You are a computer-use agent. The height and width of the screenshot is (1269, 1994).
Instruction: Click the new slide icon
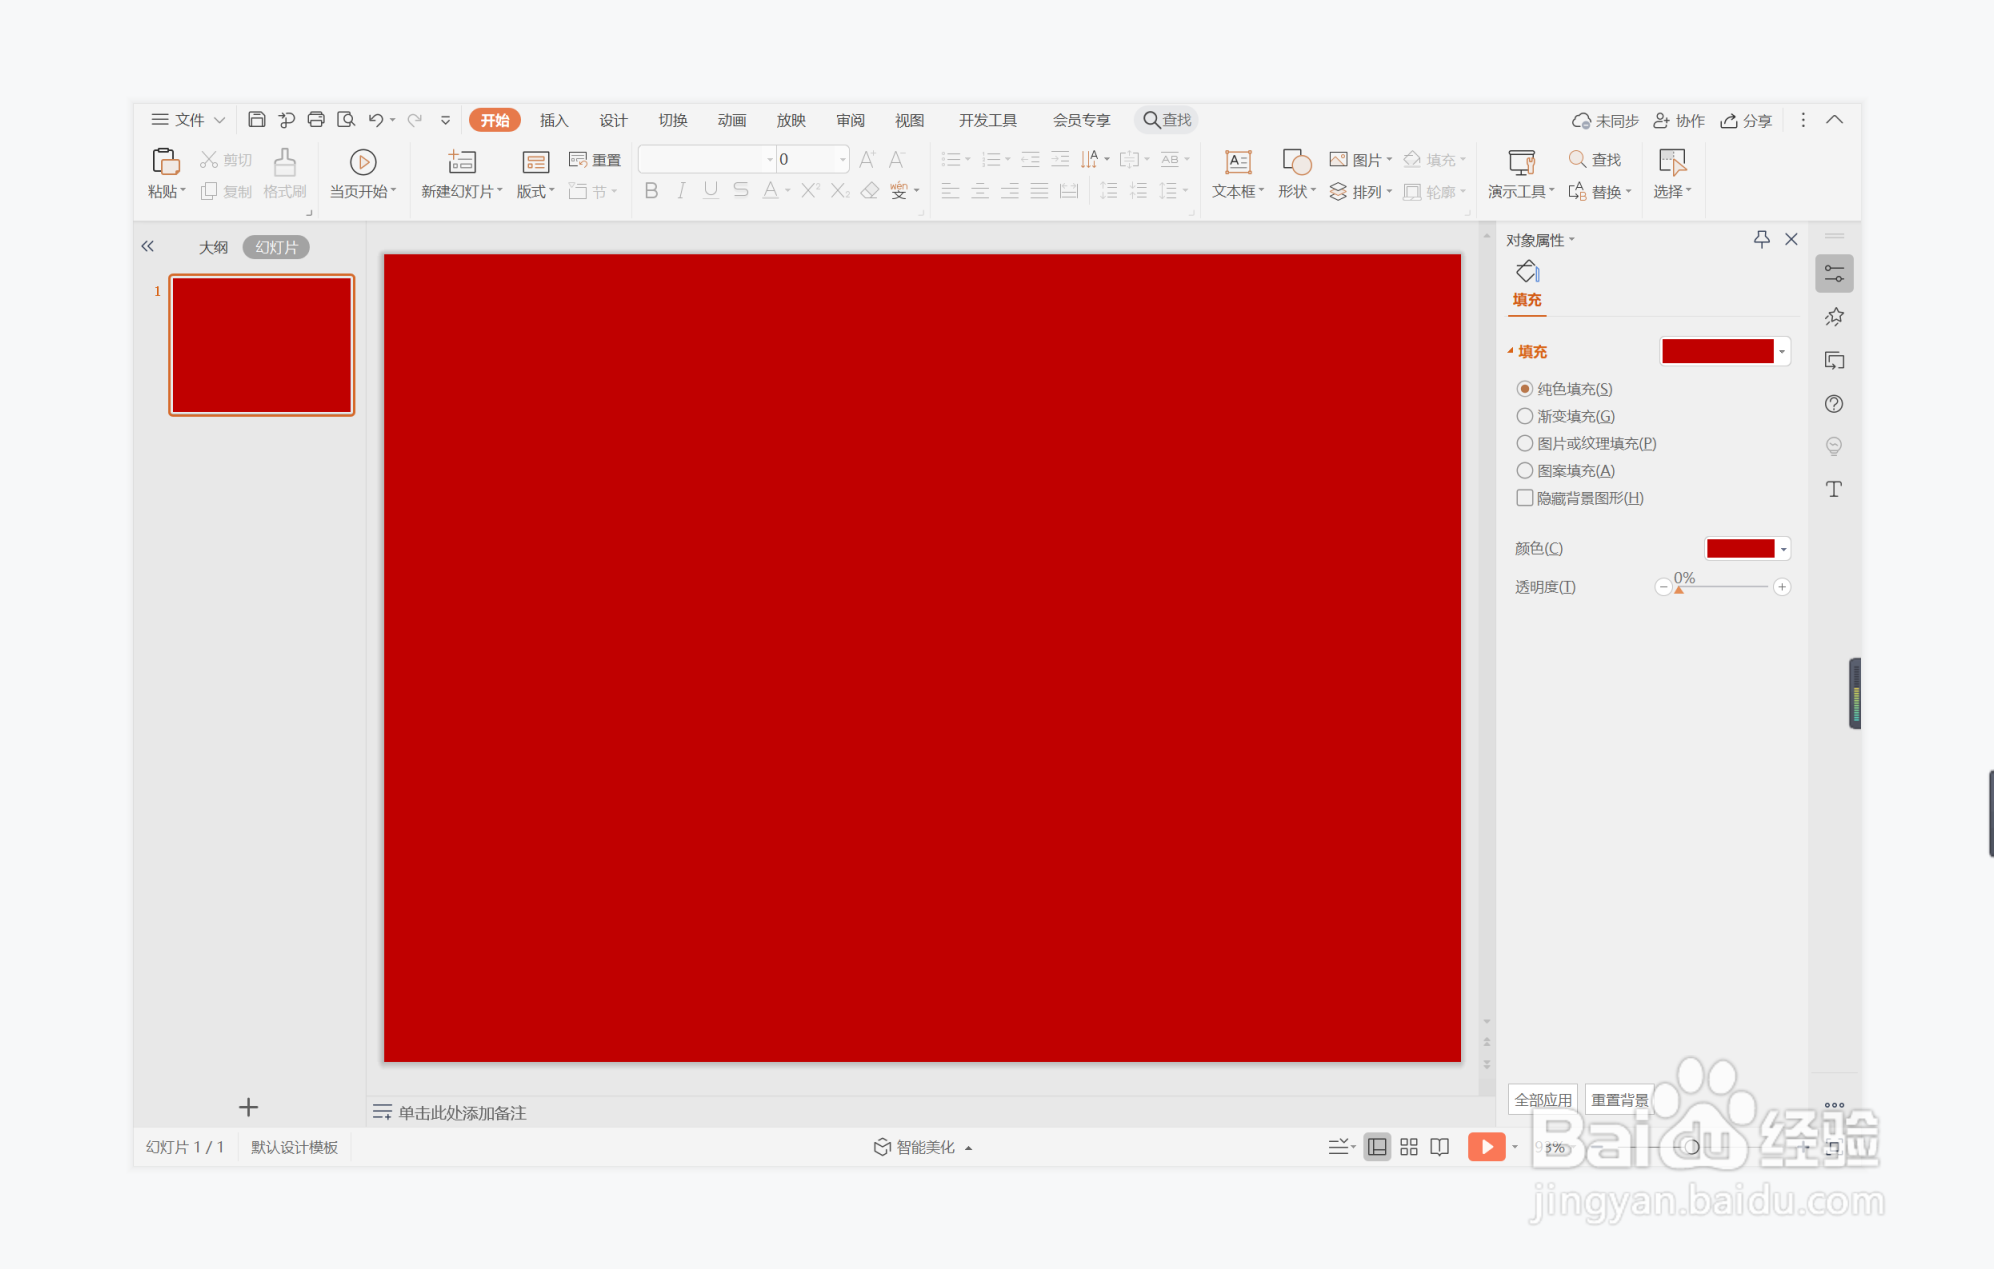coord(461,162)
